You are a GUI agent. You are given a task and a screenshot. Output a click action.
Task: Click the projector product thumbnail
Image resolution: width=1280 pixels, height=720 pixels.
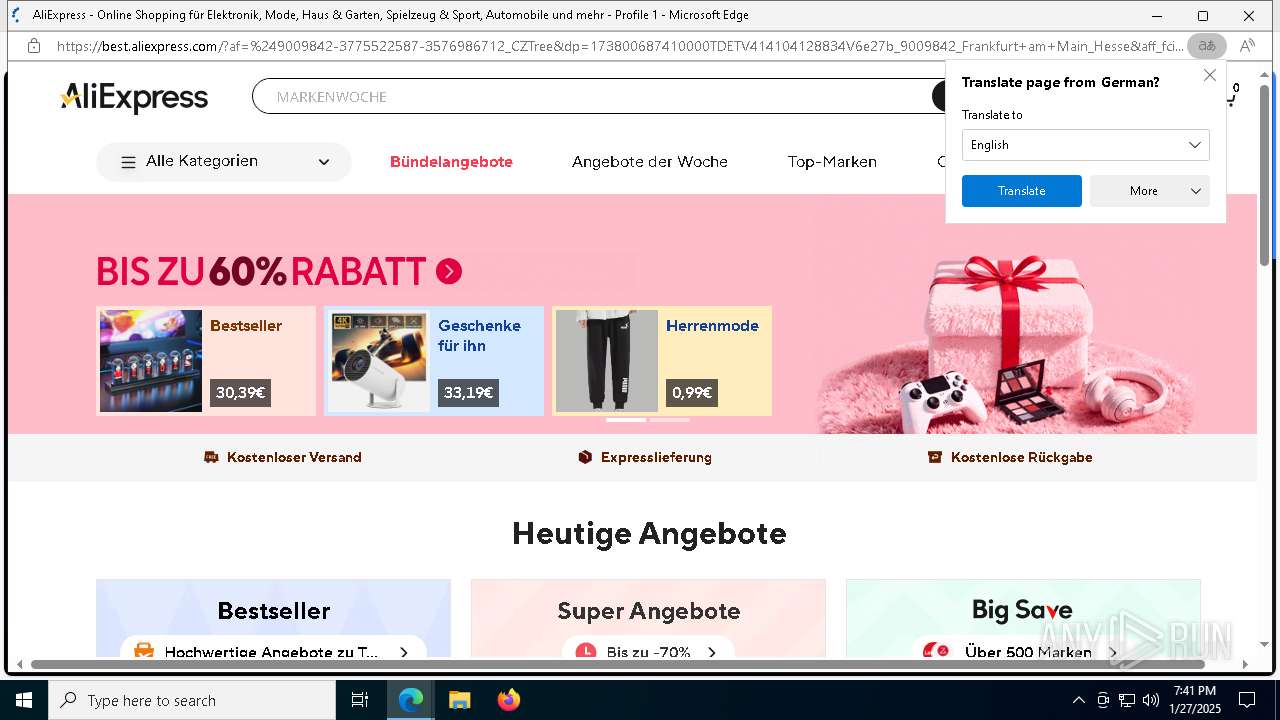(379, 361)
